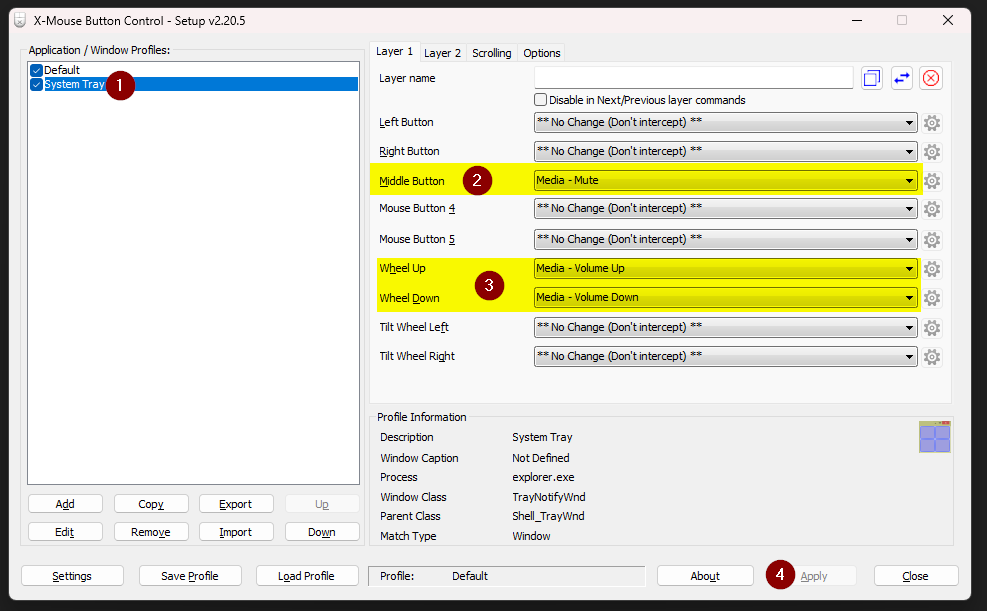Open the Scrolling tab
Image resolution: width=987 pixels, height=611 pixels.
click(492, 53)
